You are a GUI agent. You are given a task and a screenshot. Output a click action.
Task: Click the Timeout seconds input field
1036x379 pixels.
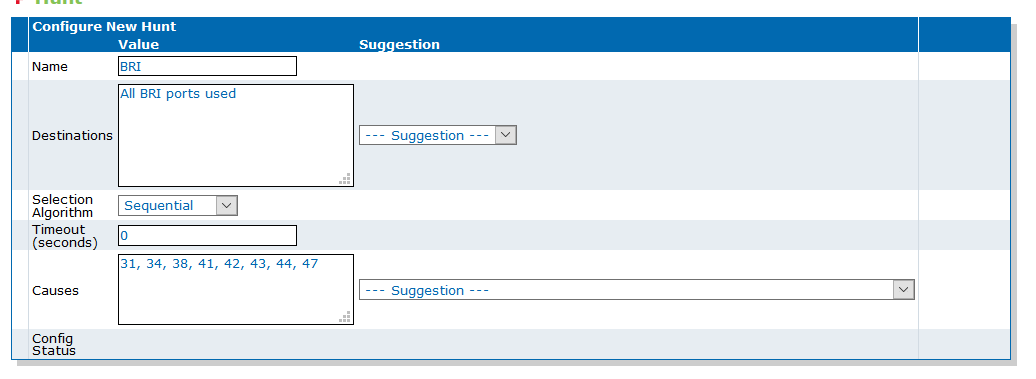(x=207, y=236)
